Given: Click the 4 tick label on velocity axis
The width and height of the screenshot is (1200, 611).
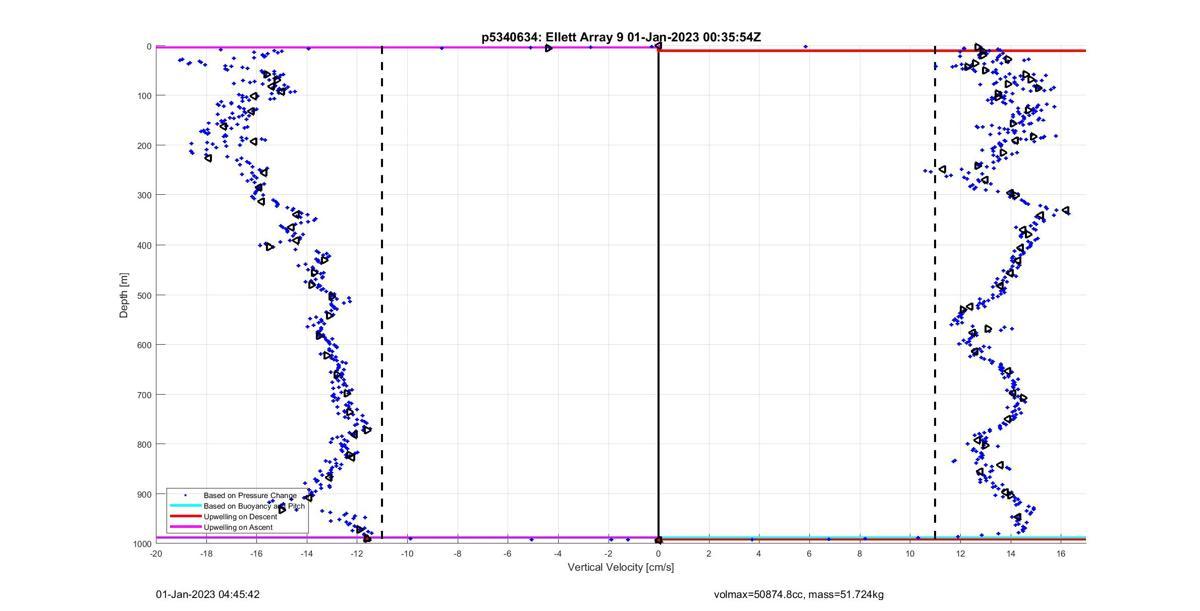Looking at the screenshot, I should [759, 552].
